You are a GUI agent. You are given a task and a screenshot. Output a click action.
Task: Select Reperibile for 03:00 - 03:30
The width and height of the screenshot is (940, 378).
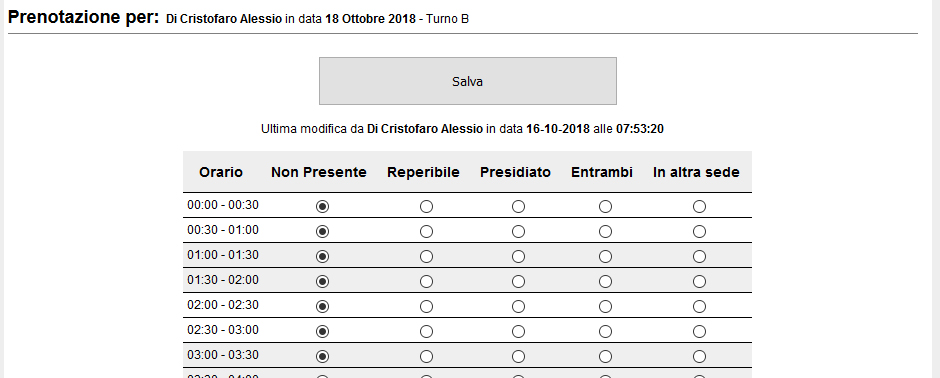(x=426, y=356)
